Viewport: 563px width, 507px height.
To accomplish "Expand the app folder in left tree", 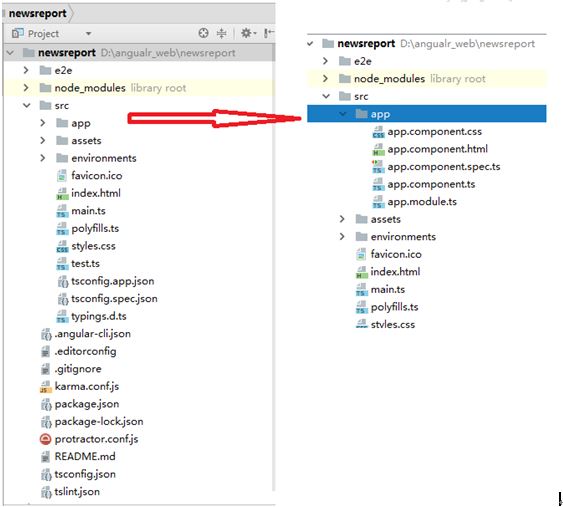I will 43,123.
